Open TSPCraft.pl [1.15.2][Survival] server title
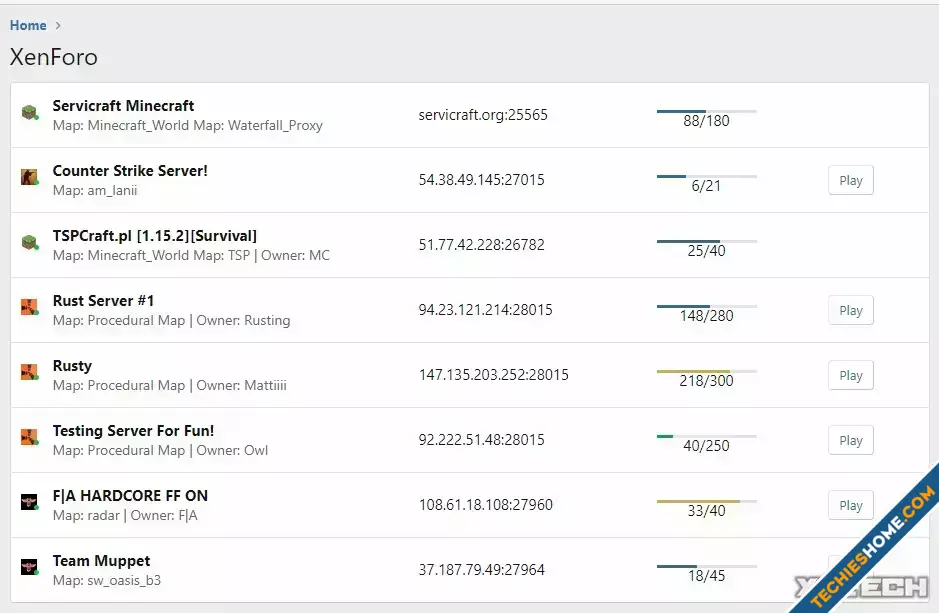939x613 pixels. pos(155,236)
